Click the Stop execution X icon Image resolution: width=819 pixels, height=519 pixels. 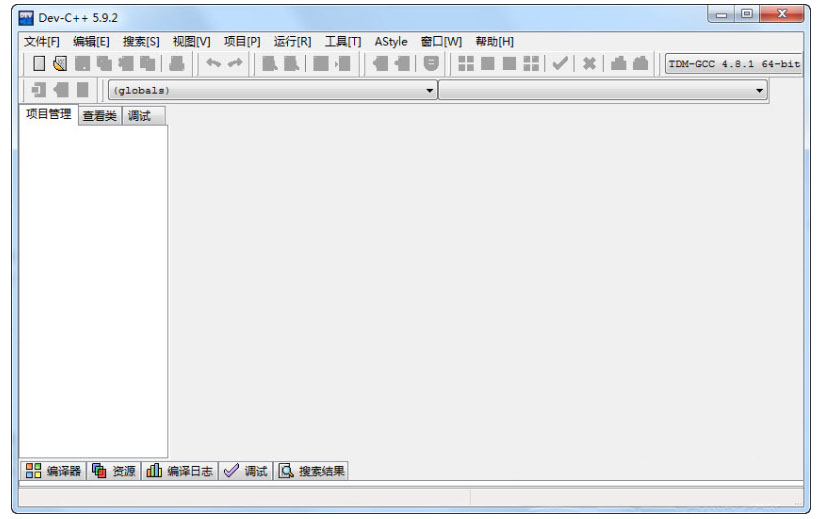coord(590,64)
